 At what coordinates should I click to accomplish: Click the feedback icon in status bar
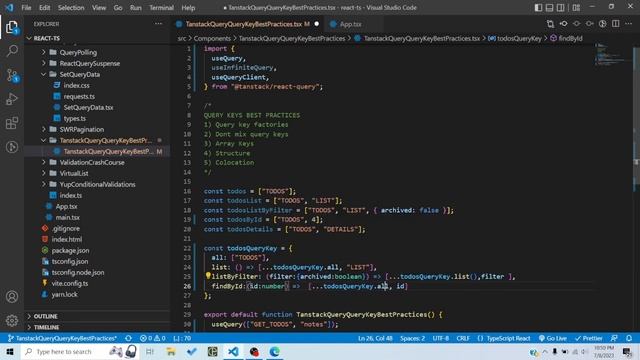click(614, 338)
